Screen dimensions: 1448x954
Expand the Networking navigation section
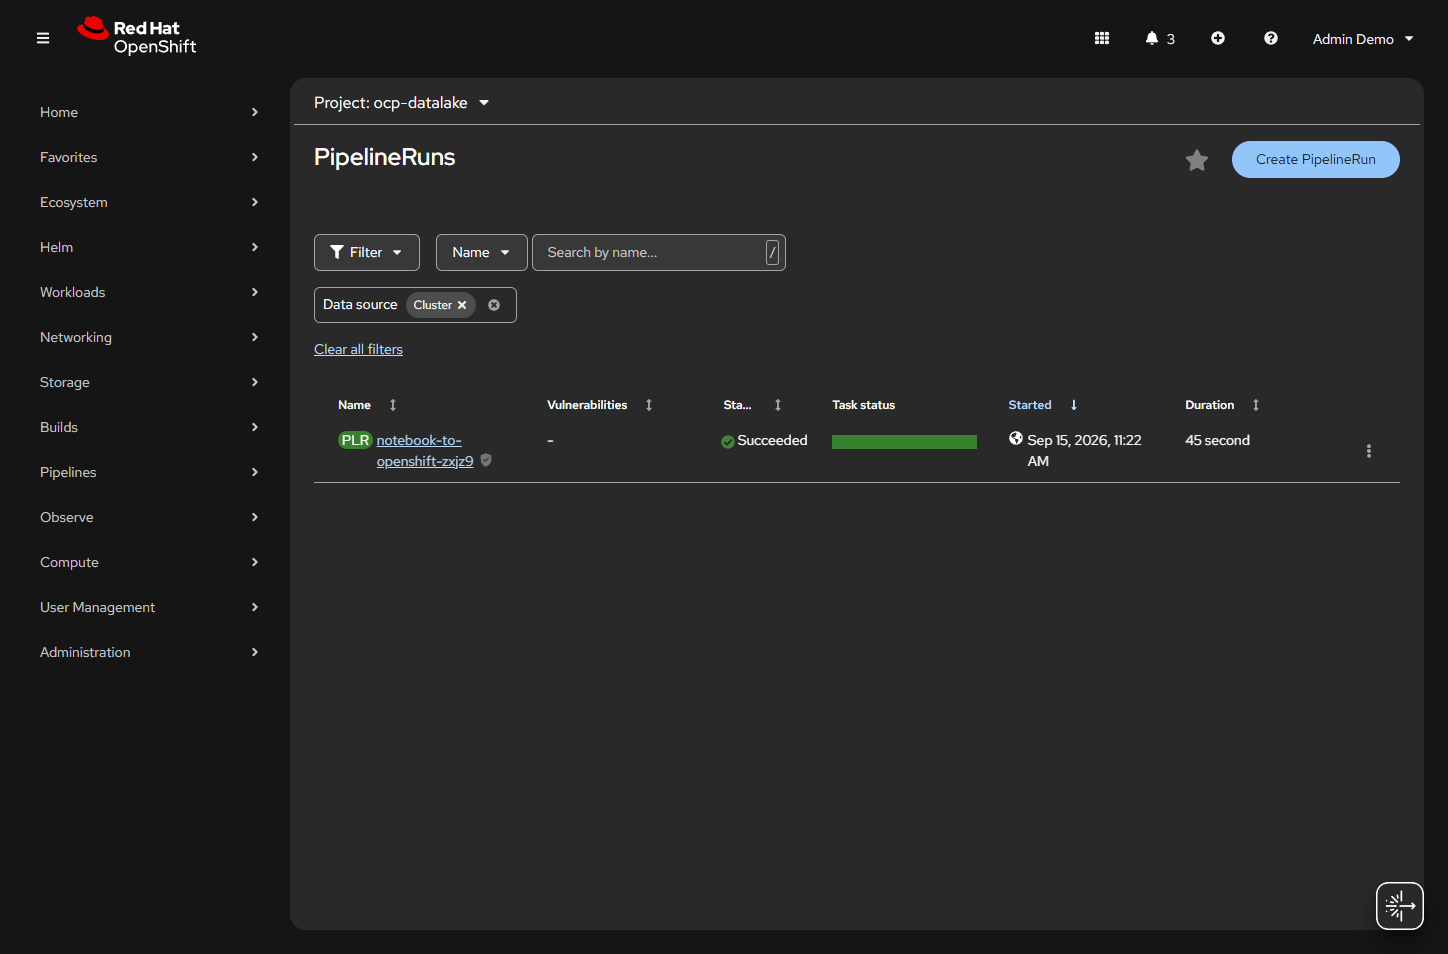[148, 337]
